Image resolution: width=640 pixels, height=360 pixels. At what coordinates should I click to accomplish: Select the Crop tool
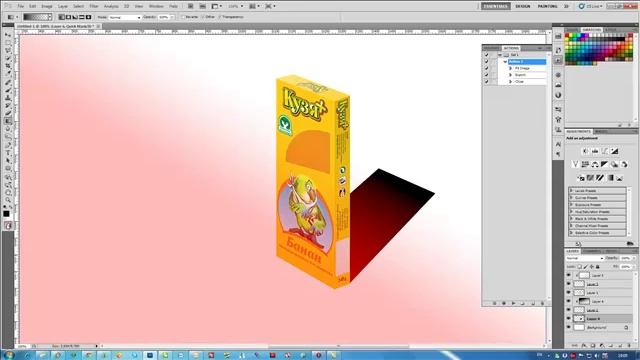click(x=8, y=67)
